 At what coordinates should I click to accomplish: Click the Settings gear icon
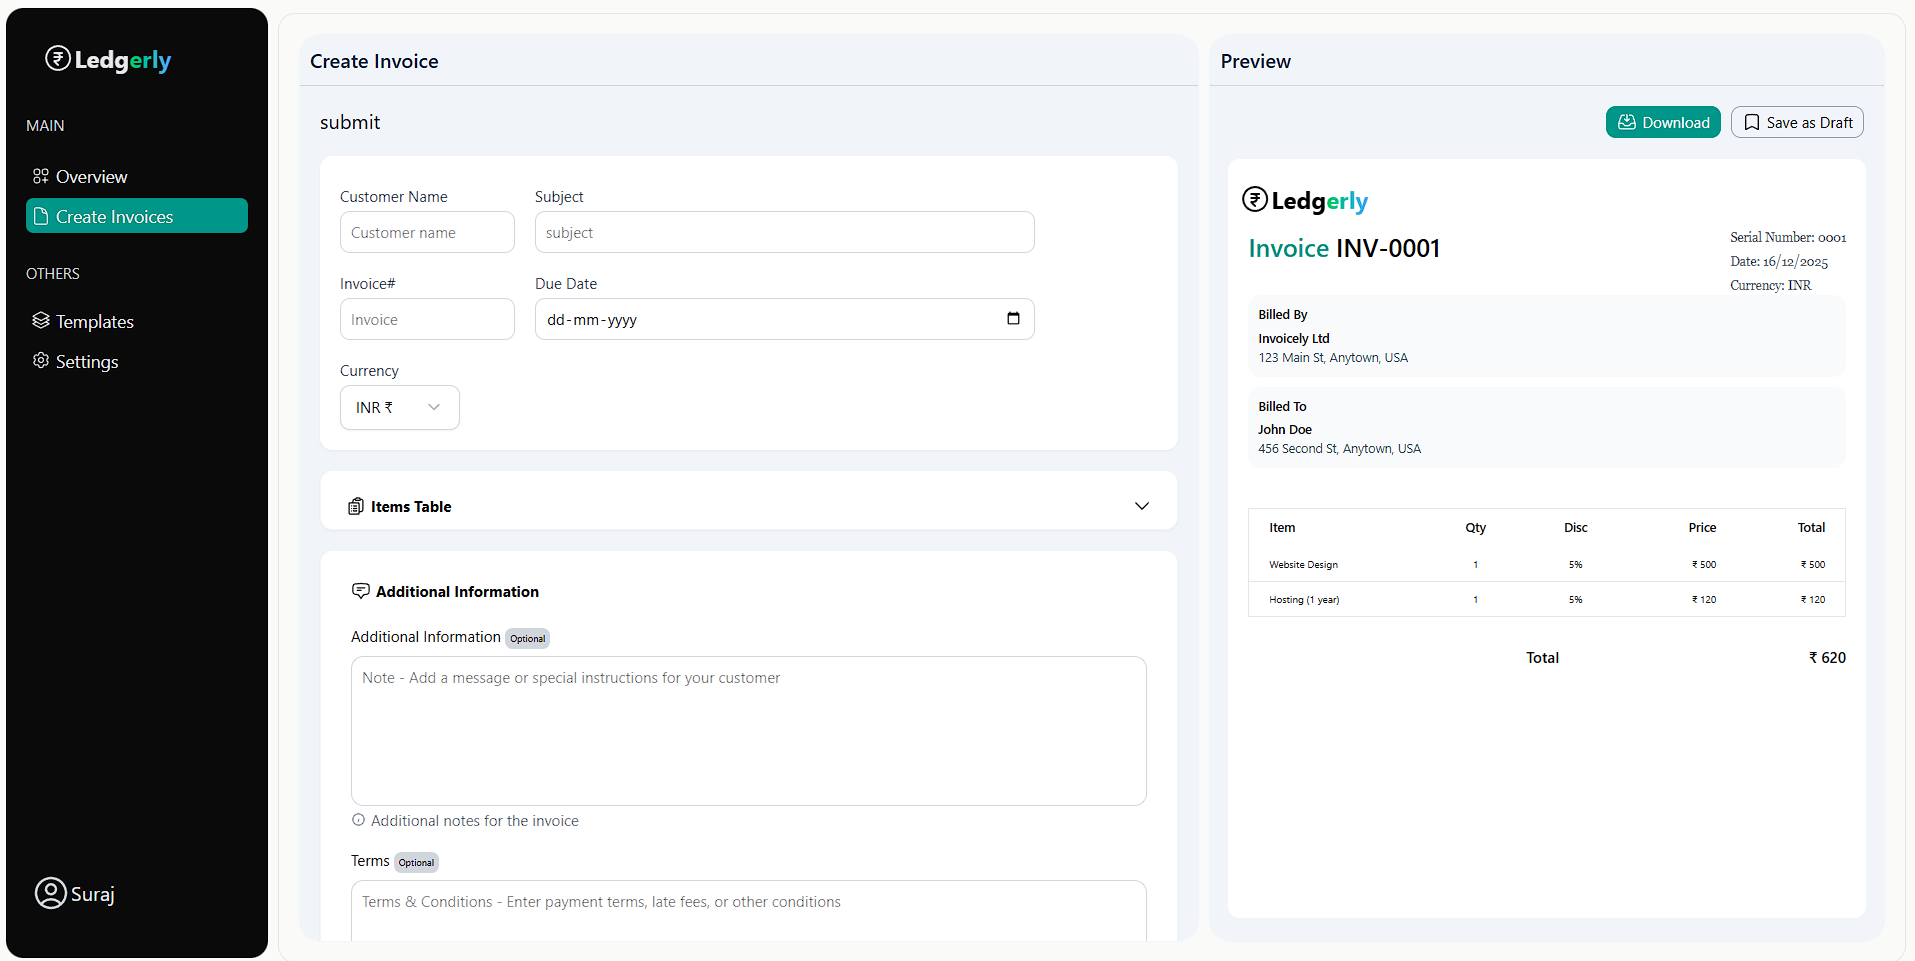[x=41, y=361]
